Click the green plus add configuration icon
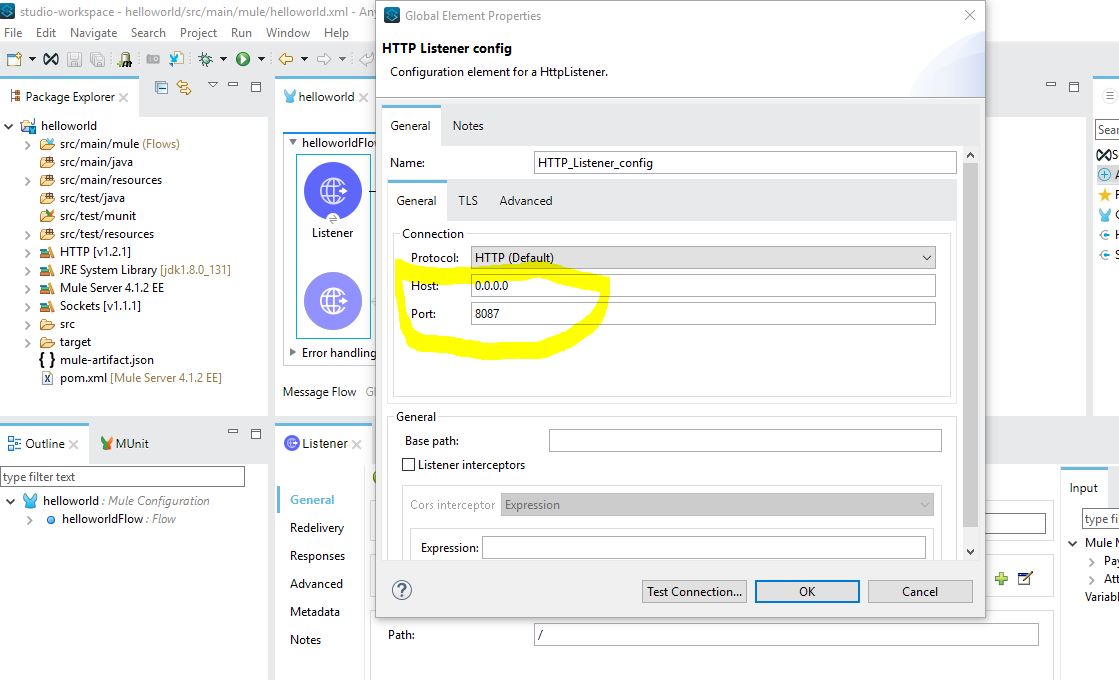This screenshot has height=680, width=1119. tap(1001, 578)
